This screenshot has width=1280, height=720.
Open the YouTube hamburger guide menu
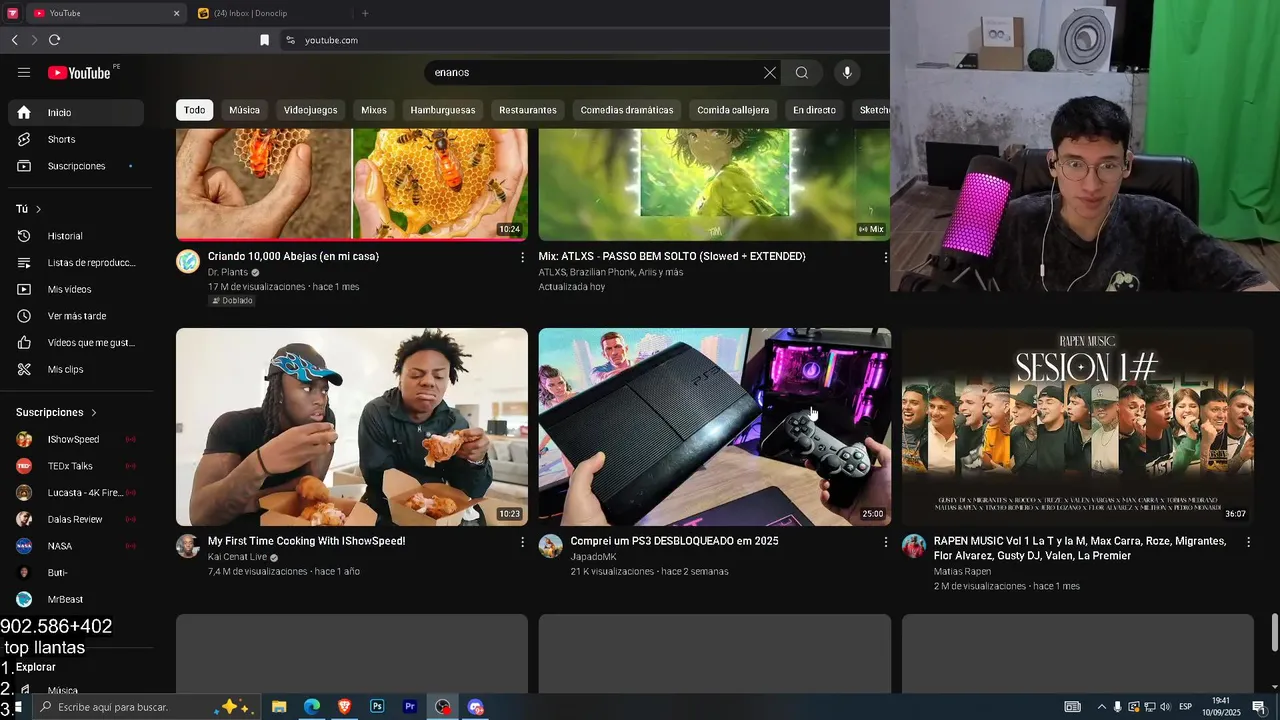[24, 72]
